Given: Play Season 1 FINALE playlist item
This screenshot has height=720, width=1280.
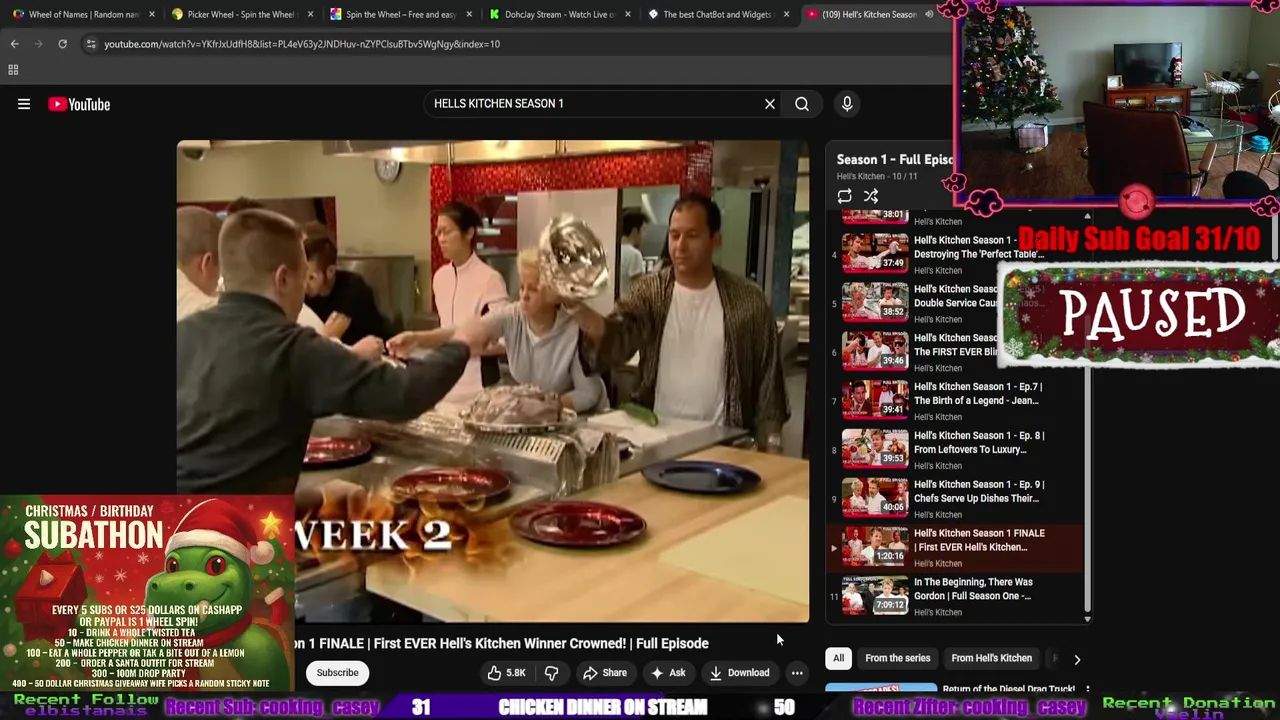Looking at the screenshot, I should coord(956,547).
